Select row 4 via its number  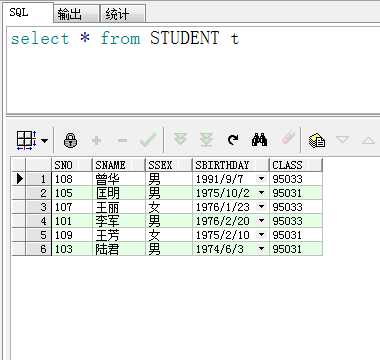click(x=38, y=221)
